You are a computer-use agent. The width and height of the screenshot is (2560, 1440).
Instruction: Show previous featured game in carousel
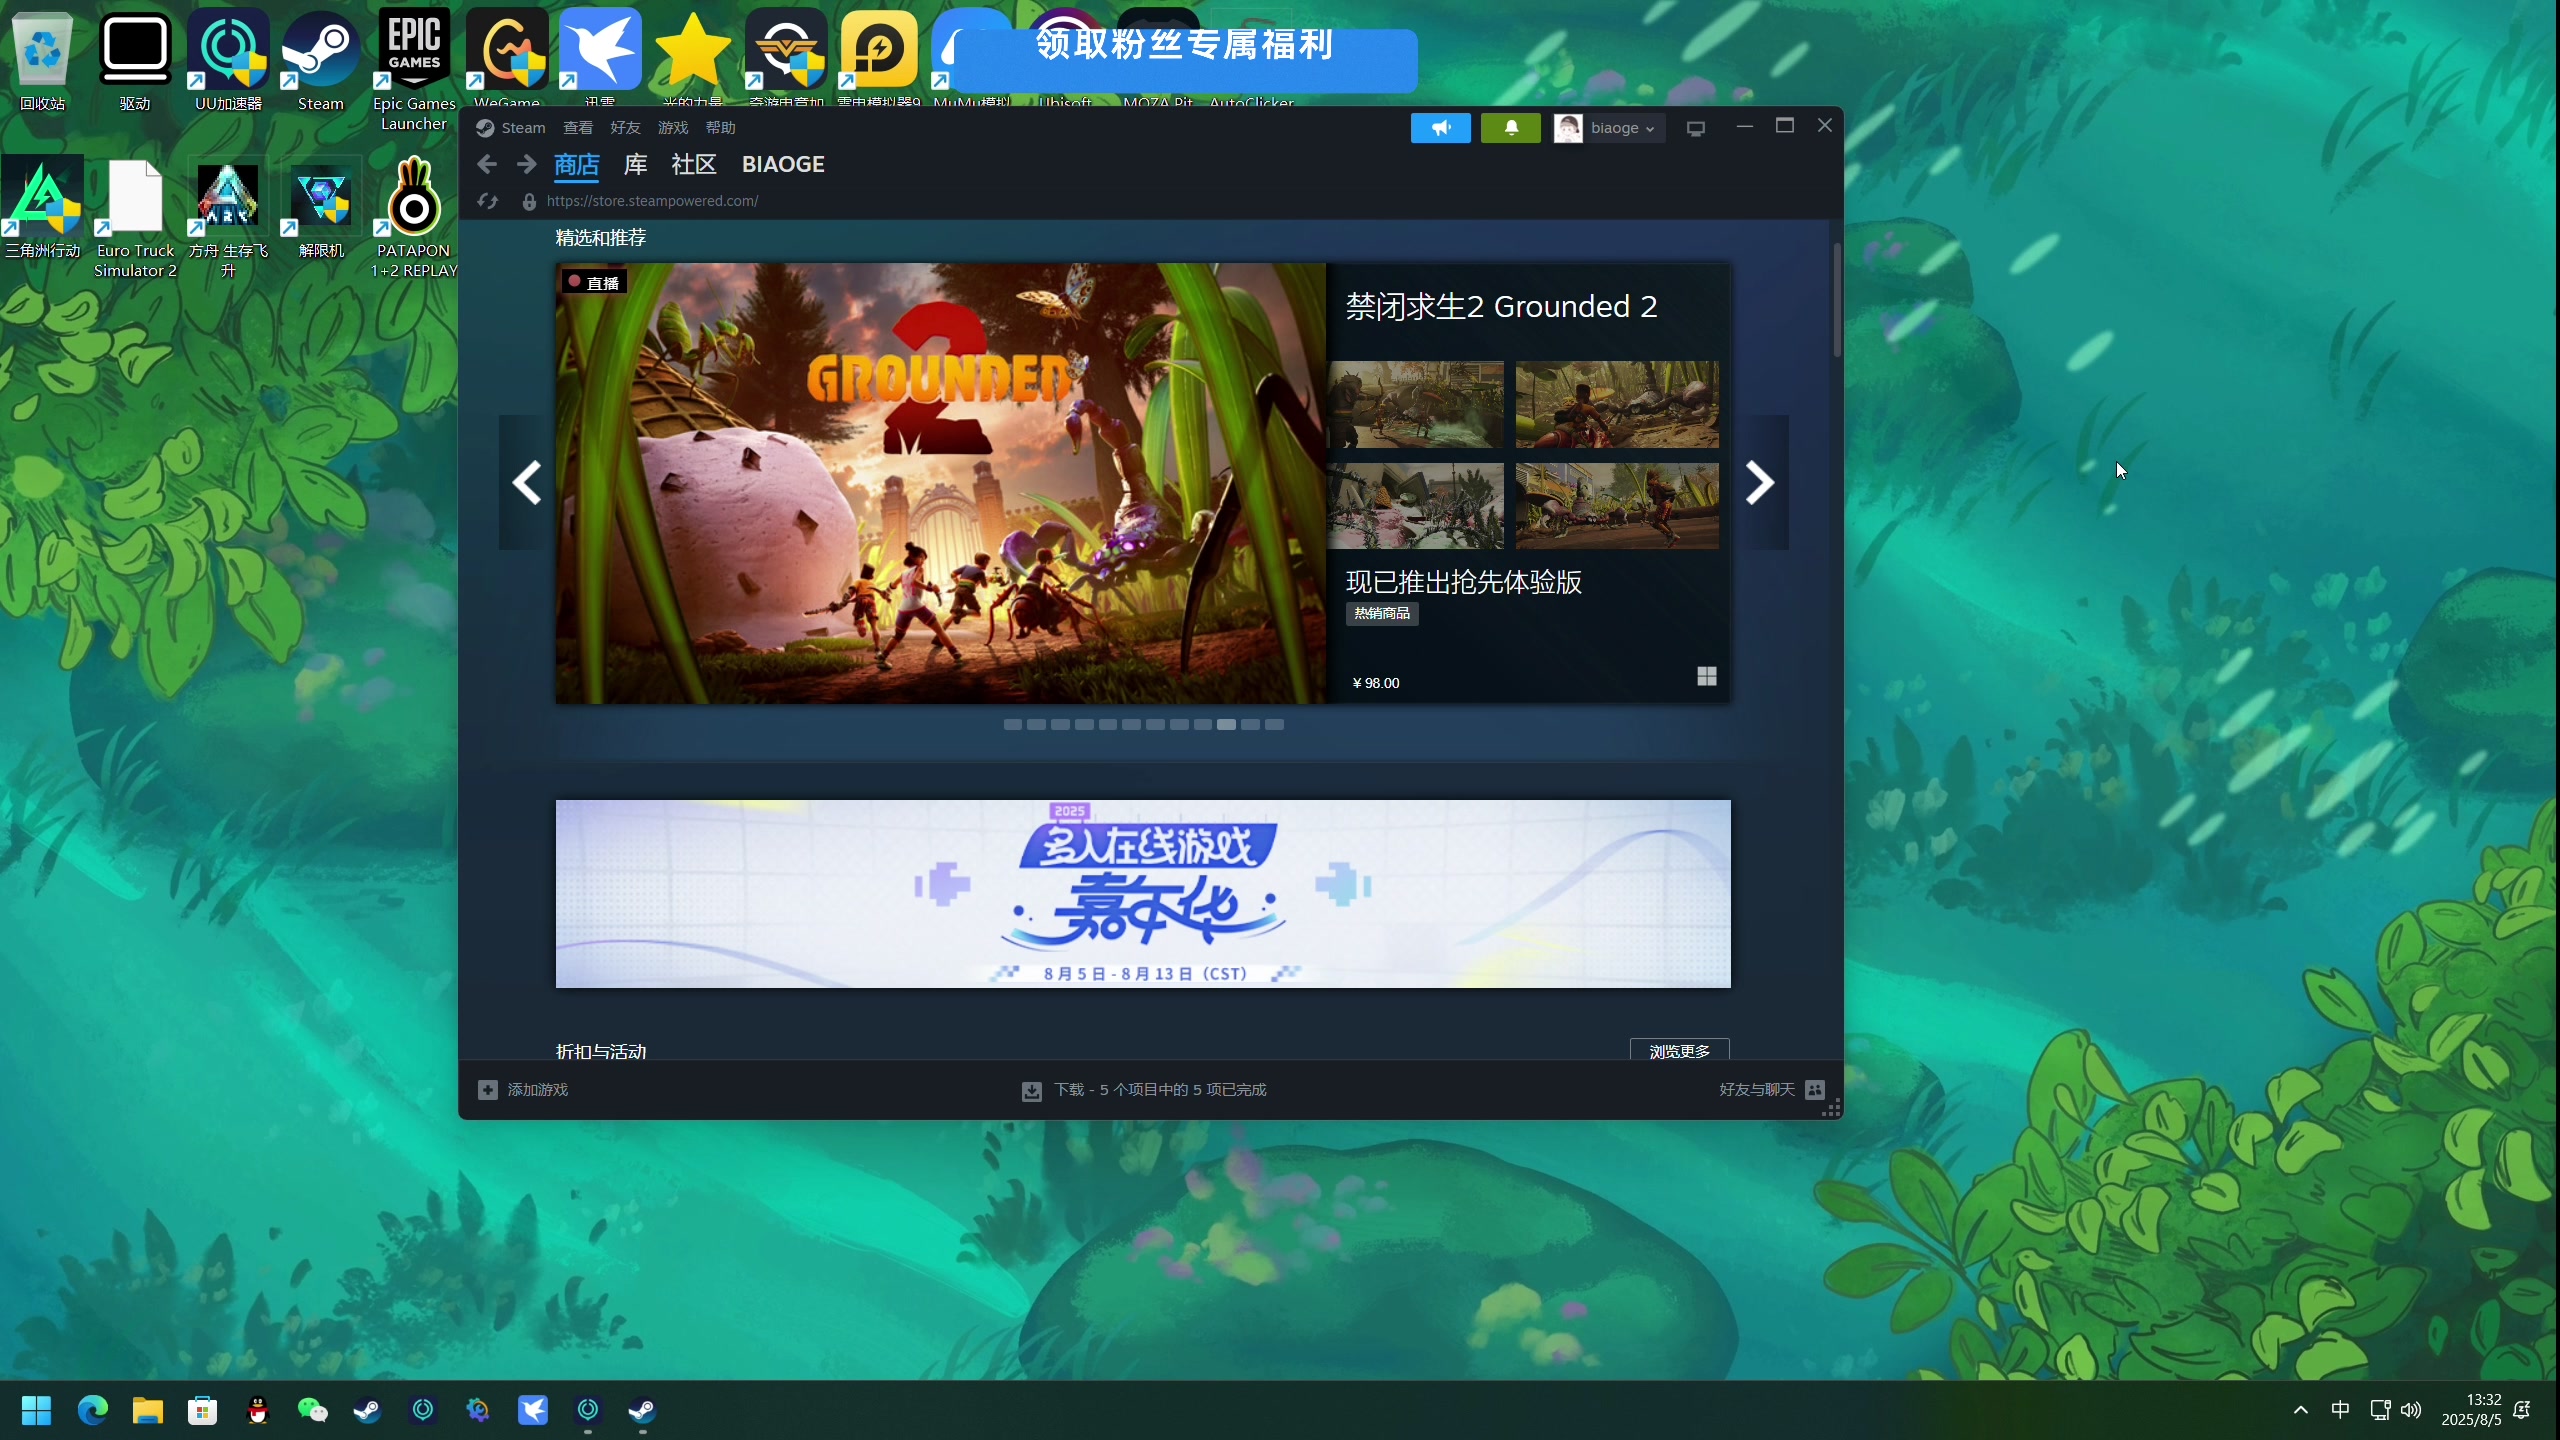click(x=526, y=483)
